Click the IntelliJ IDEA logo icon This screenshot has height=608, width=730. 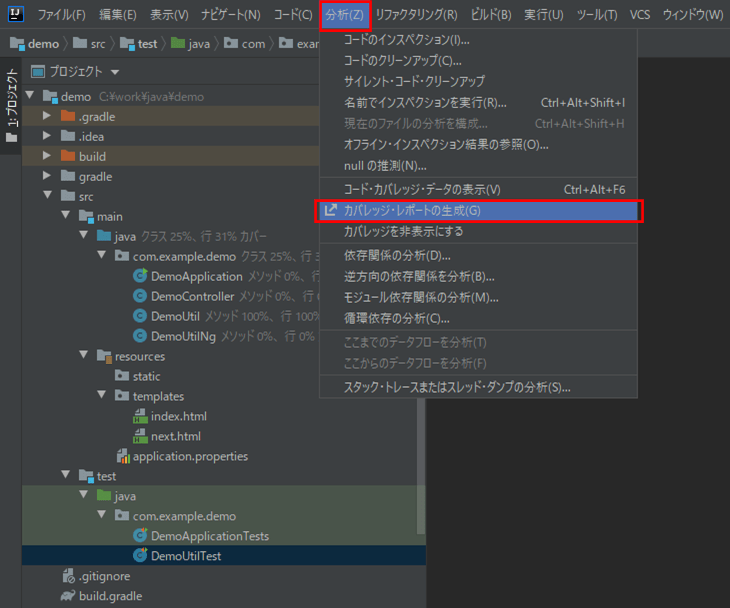pos(14,15)
